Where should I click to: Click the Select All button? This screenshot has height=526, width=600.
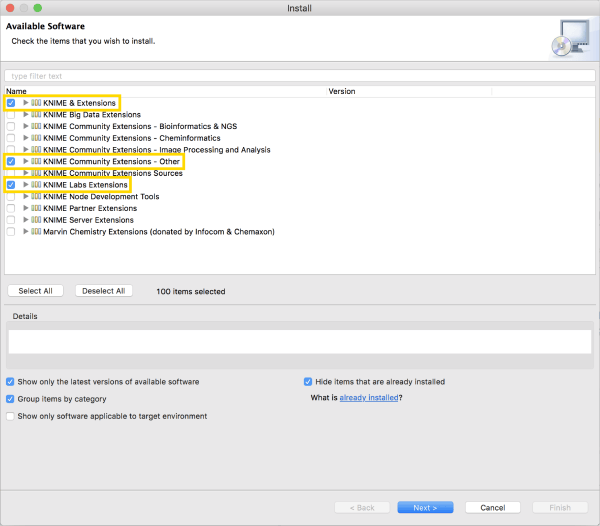click(36, 291)
